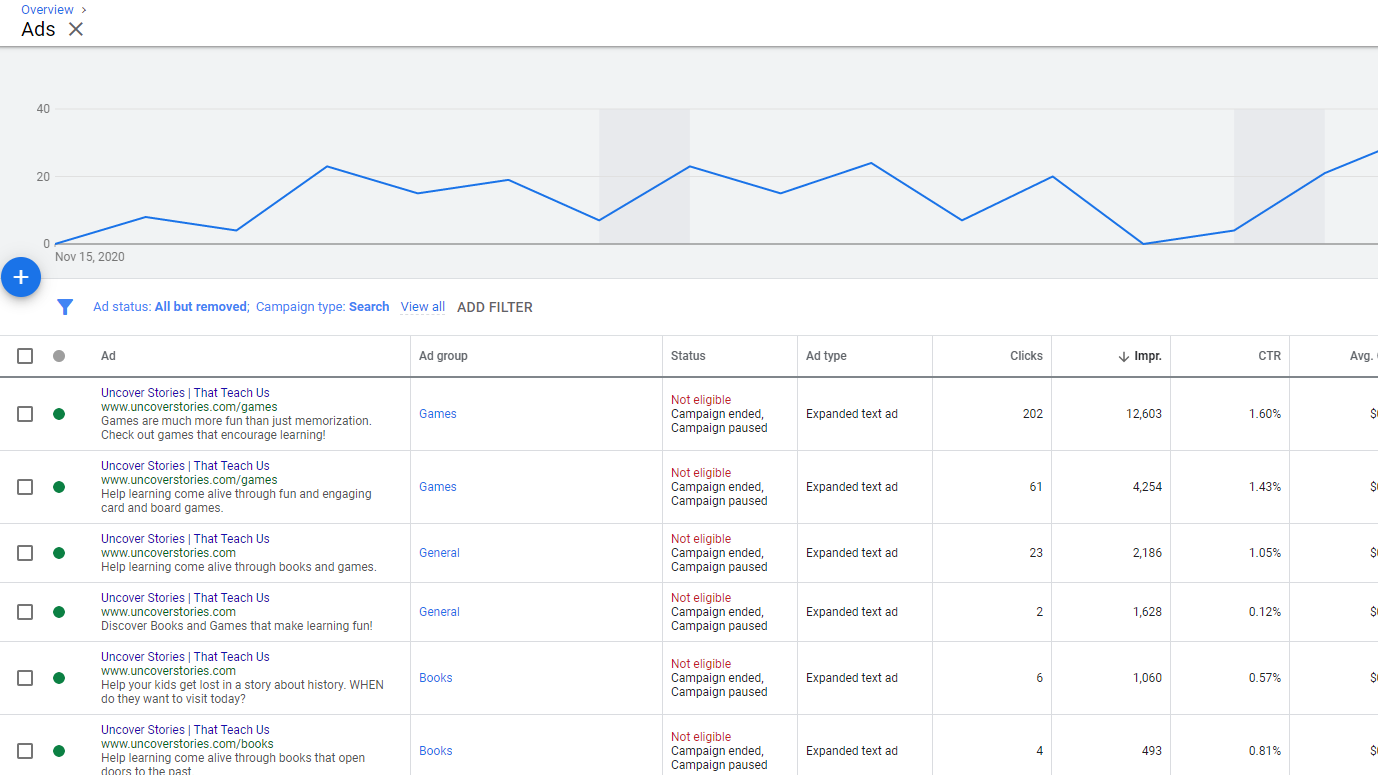This screenshot has width=1378, height=775.
Task: Click the 0.12% CTR value
Action: pos(1265,612)
